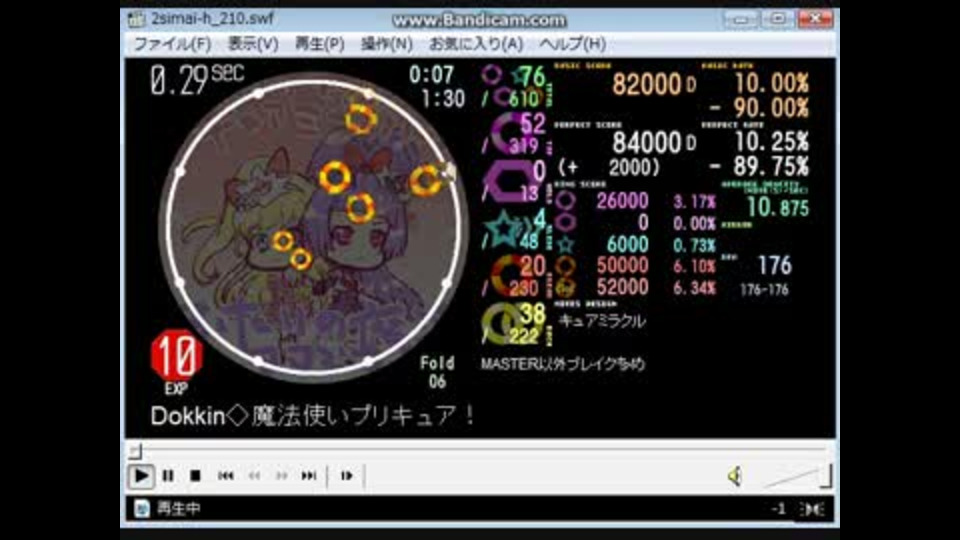Open the ファイル(F) menu
This screenshot has width=960, height=540.
click(172, 44)
